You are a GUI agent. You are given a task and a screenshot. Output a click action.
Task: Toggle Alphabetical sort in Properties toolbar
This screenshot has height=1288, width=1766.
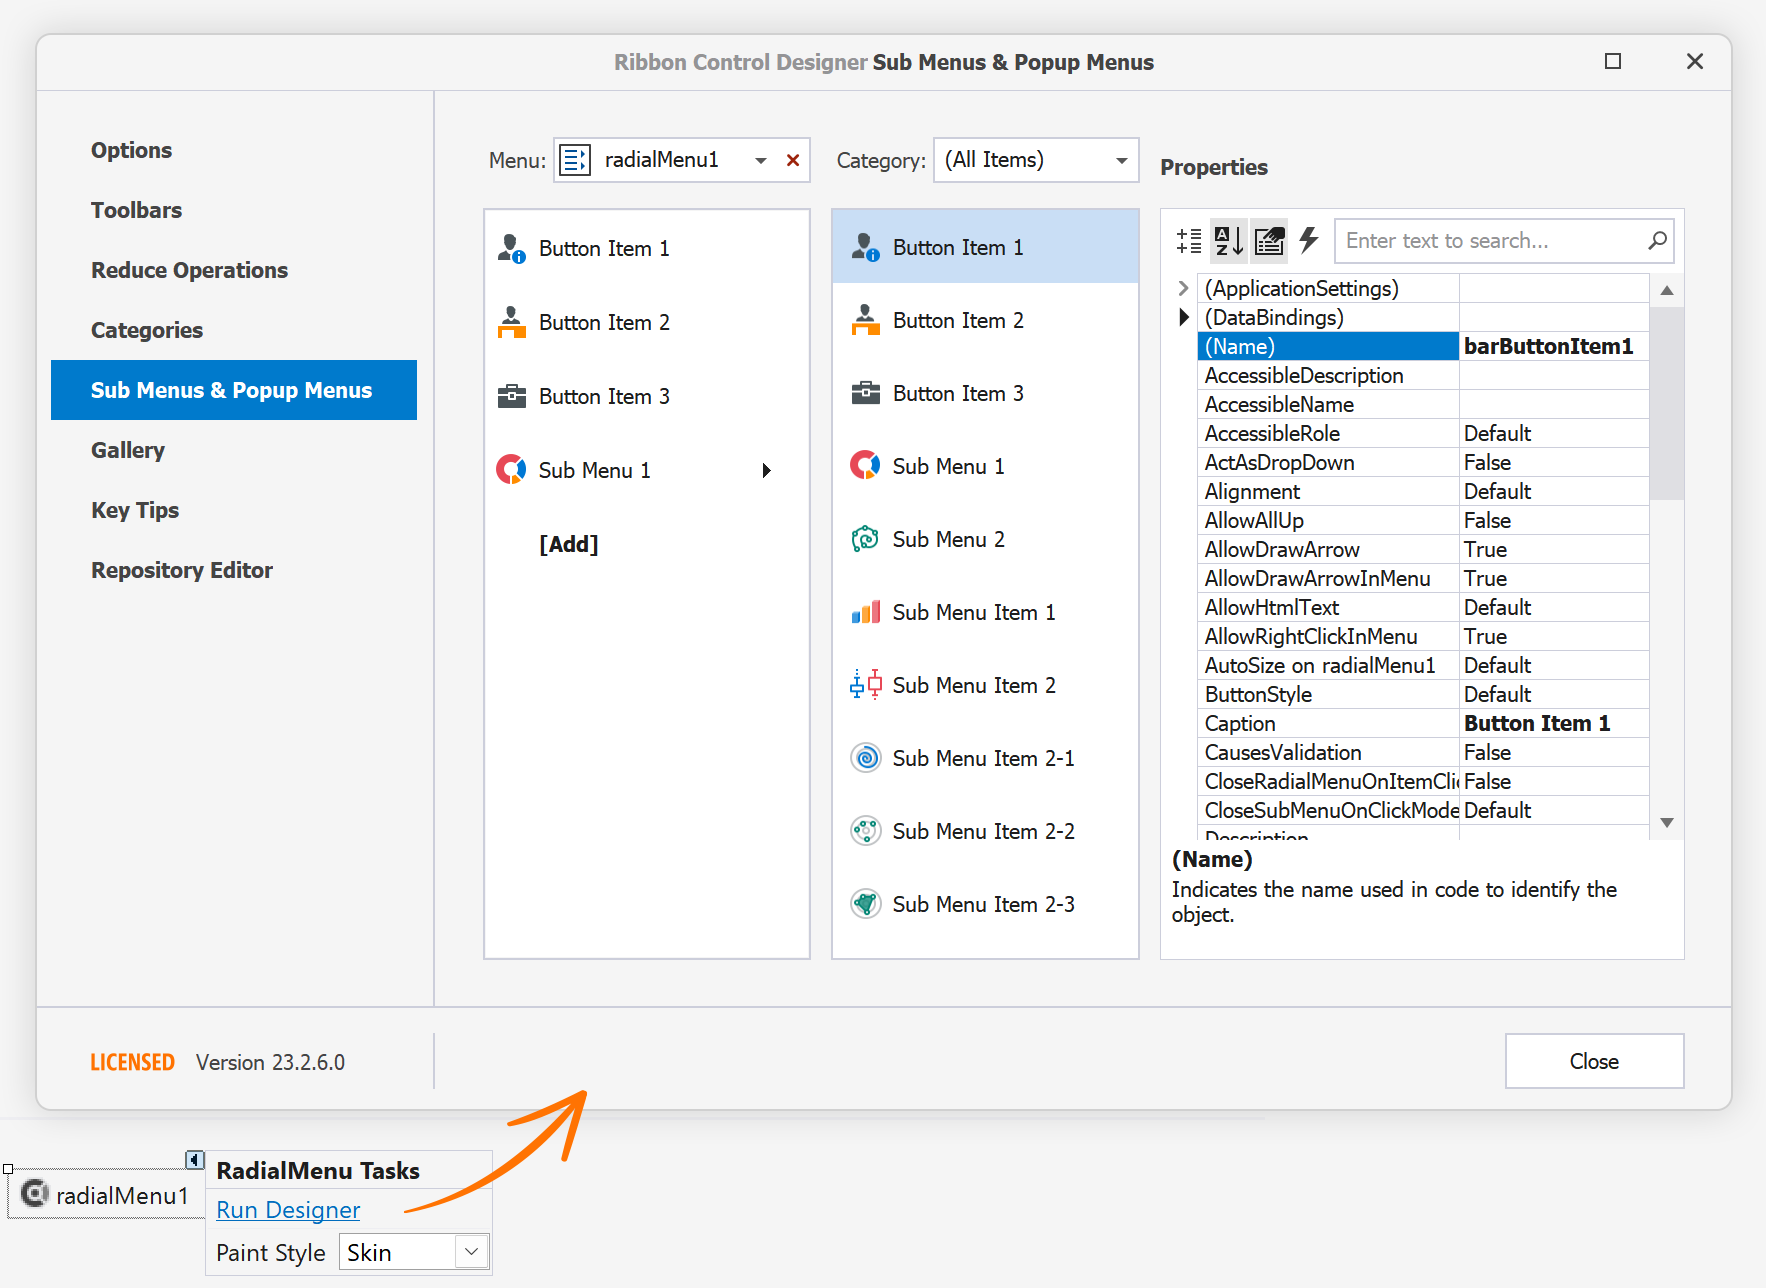pyautogui.click(x=1228, y=241)
